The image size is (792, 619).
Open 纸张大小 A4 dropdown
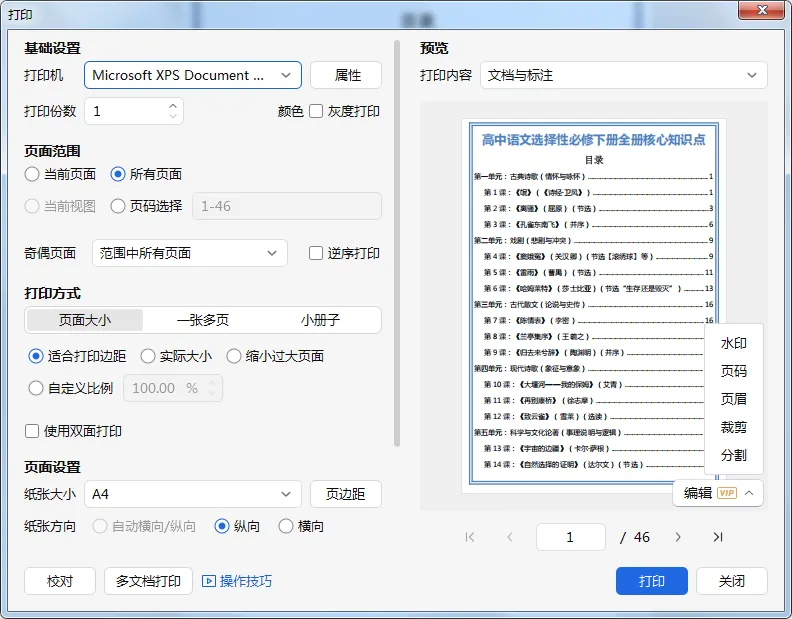coord(193,494)
